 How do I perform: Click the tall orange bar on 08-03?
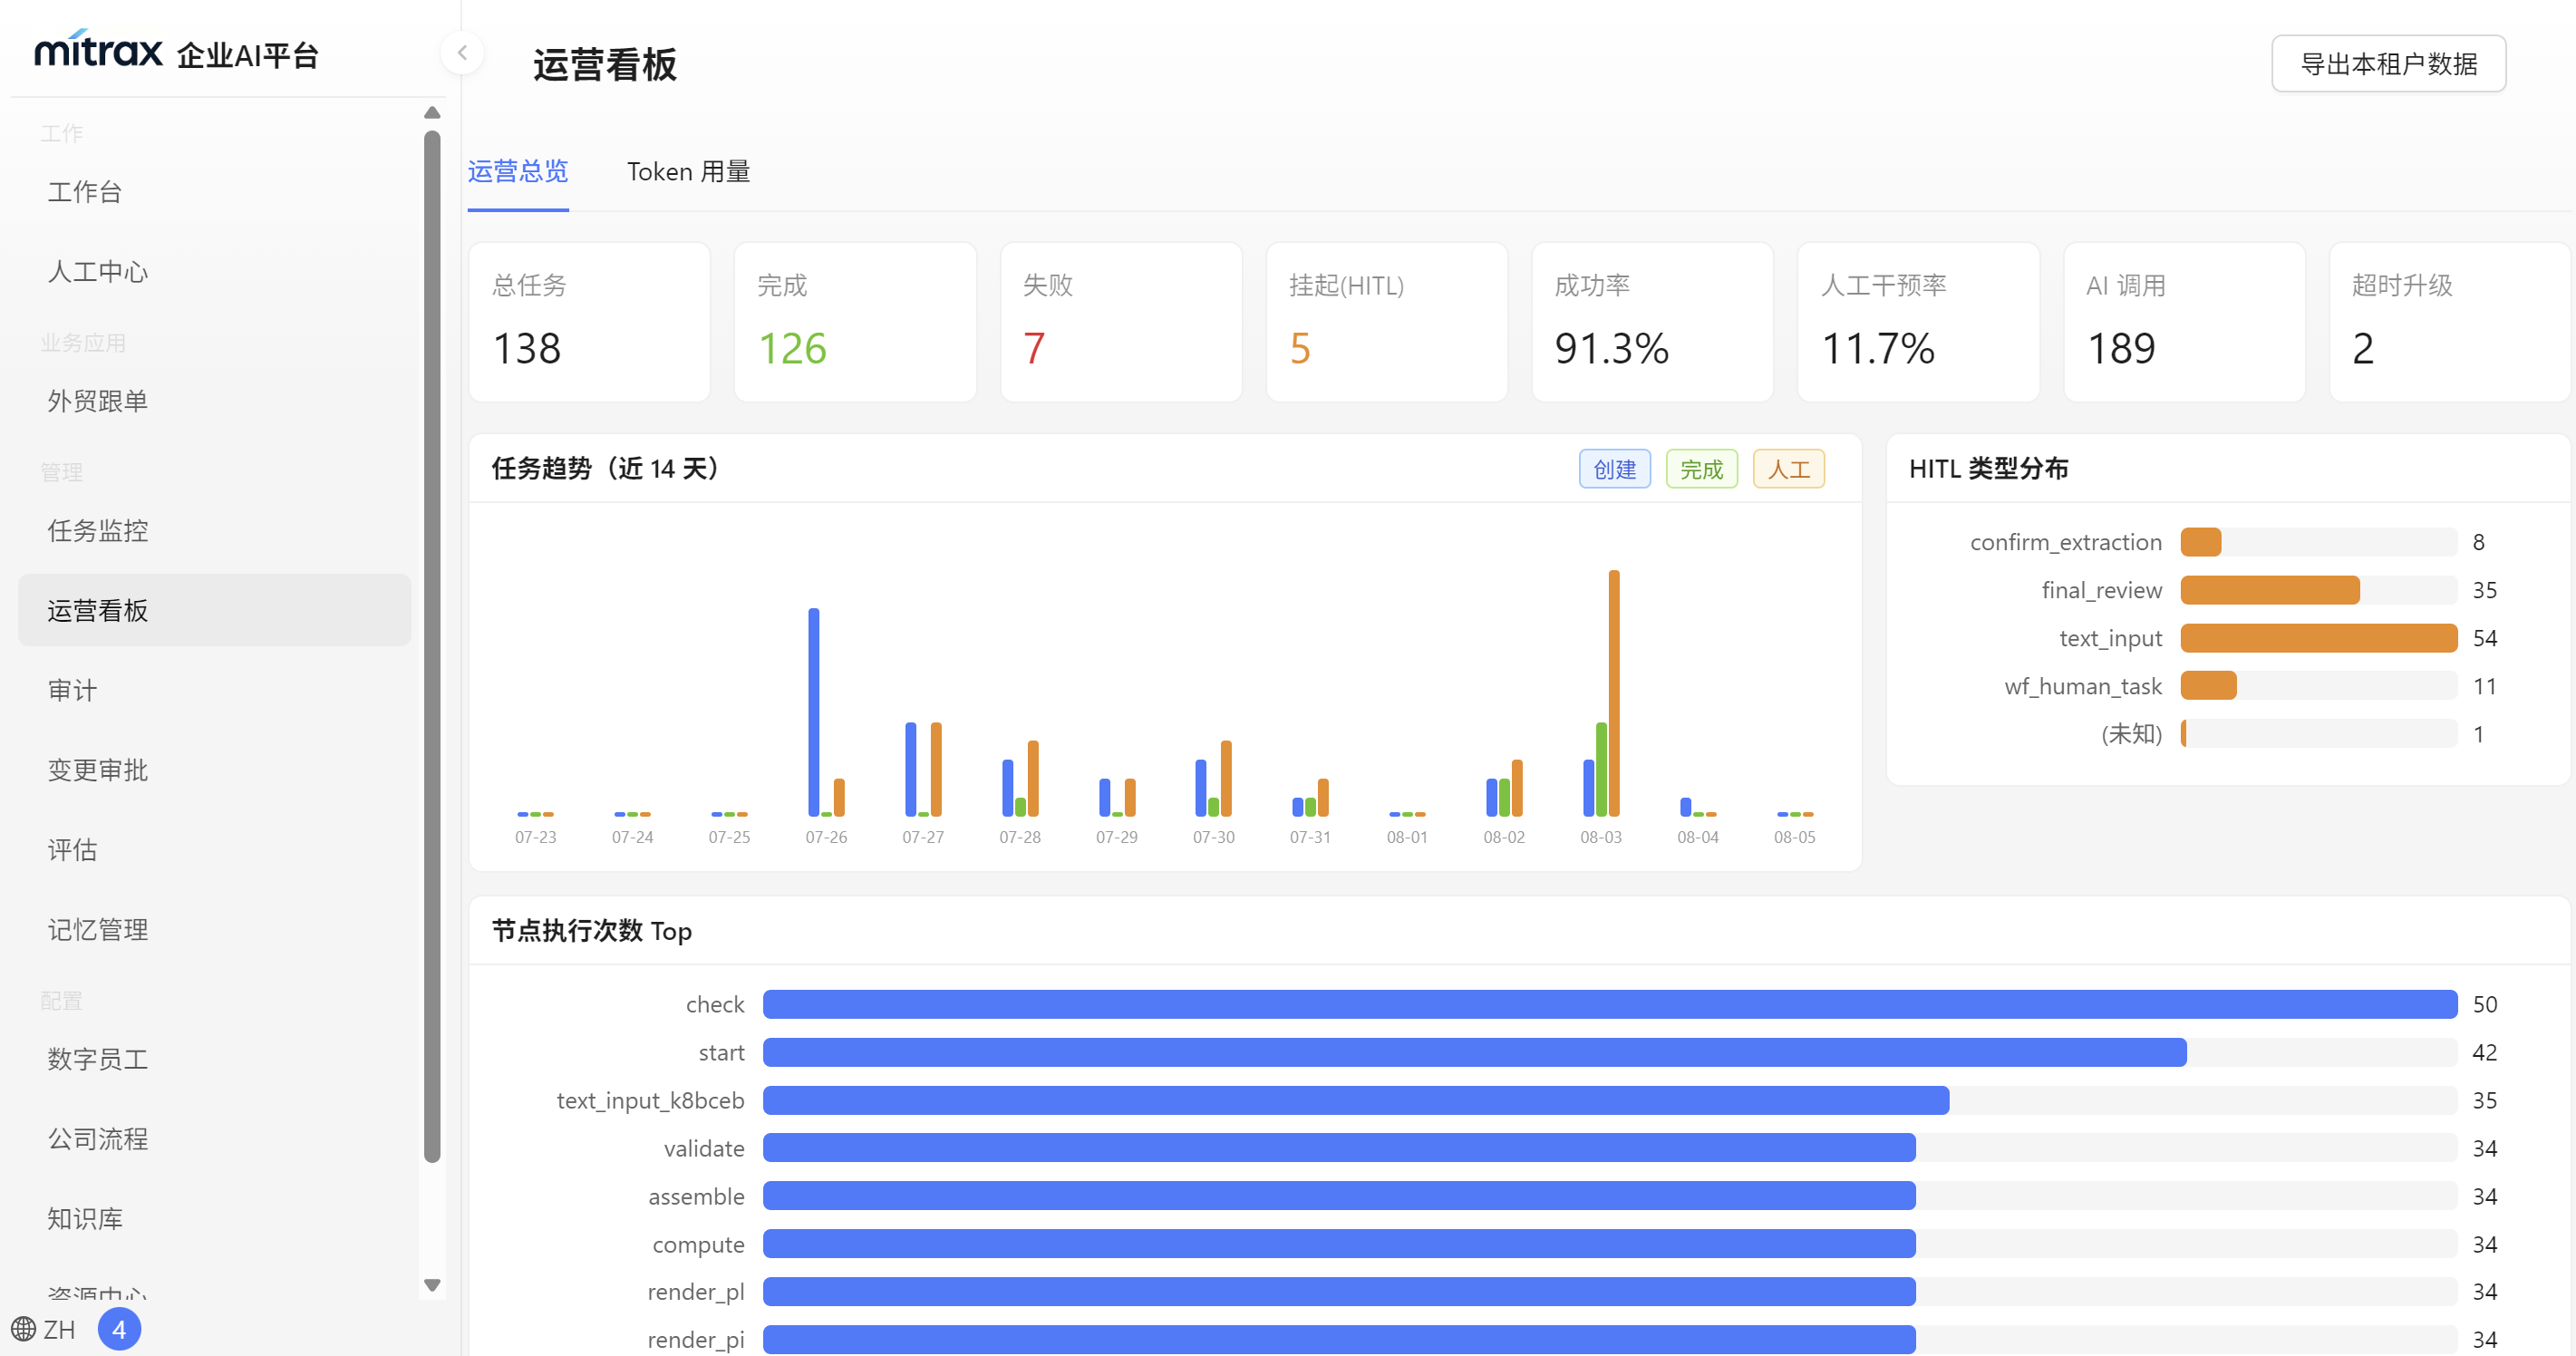tap(1613, 693)
